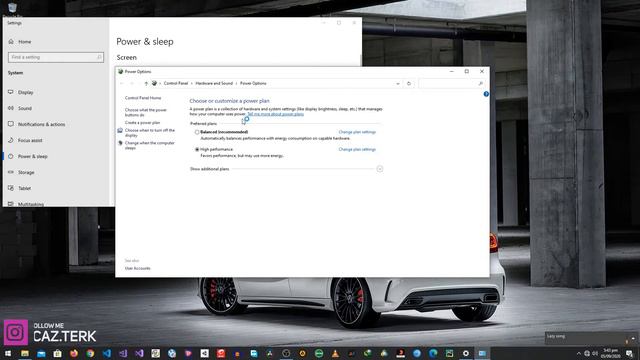Switch to Settings gear on the taskbar
640x360 pixels.
point(466,353)
